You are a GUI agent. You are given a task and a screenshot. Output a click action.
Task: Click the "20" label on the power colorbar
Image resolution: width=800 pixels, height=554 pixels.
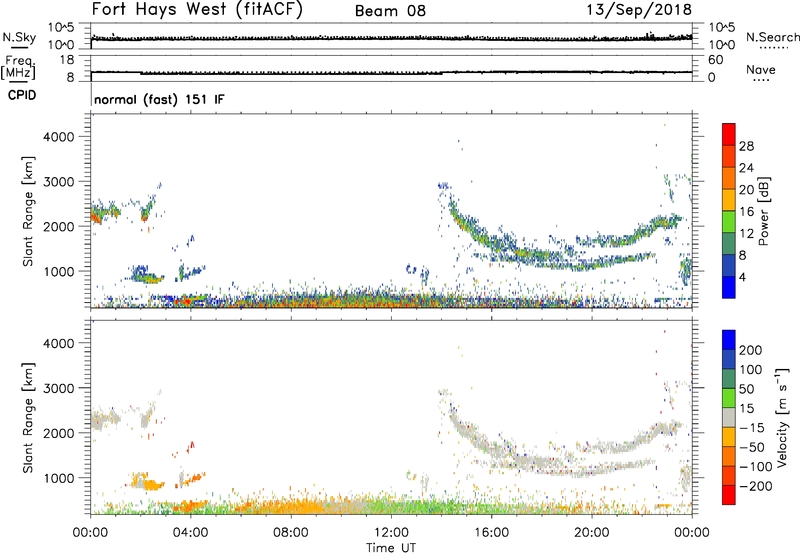(746, 190)
